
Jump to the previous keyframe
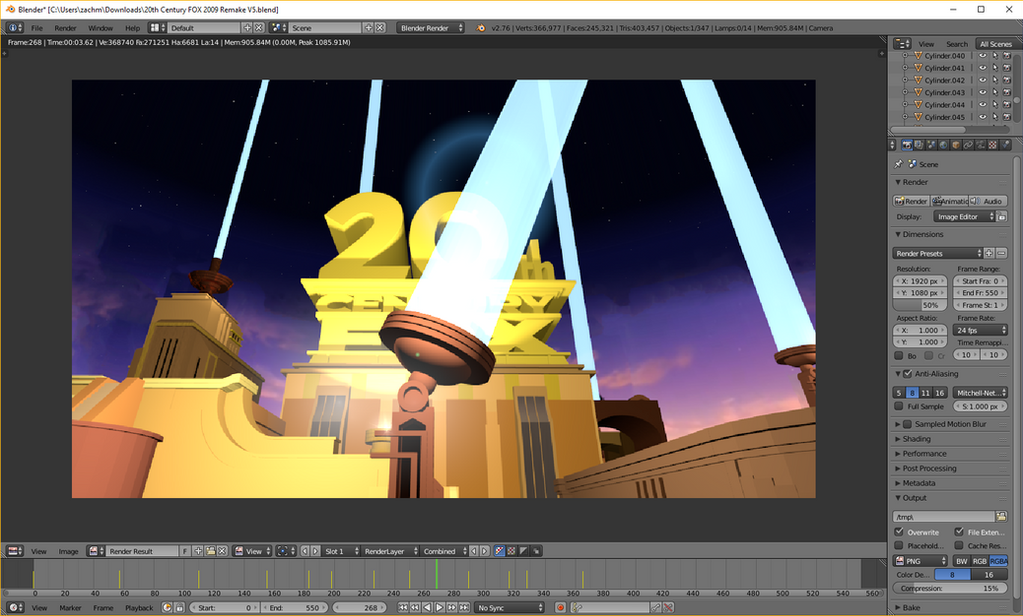click(x=415, y=608)
